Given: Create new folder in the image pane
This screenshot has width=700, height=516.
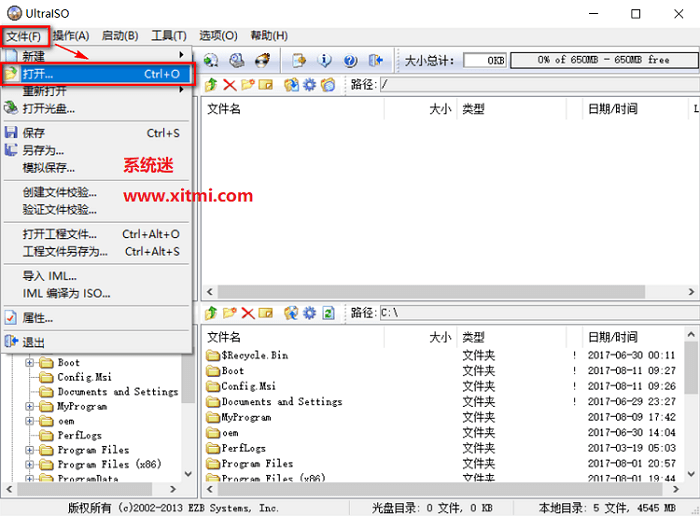Looking at the screenshot, I should 248,84.
